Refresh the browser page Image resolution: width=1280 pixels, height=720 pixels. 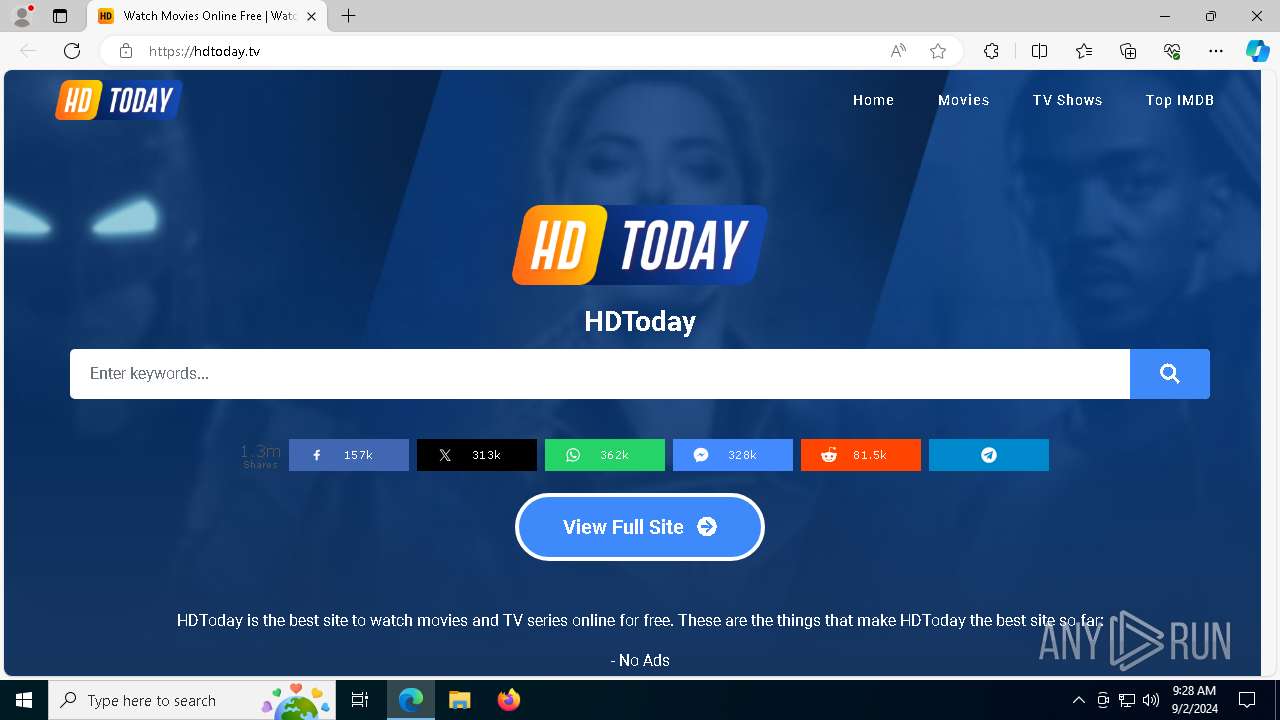coord(72,51)
